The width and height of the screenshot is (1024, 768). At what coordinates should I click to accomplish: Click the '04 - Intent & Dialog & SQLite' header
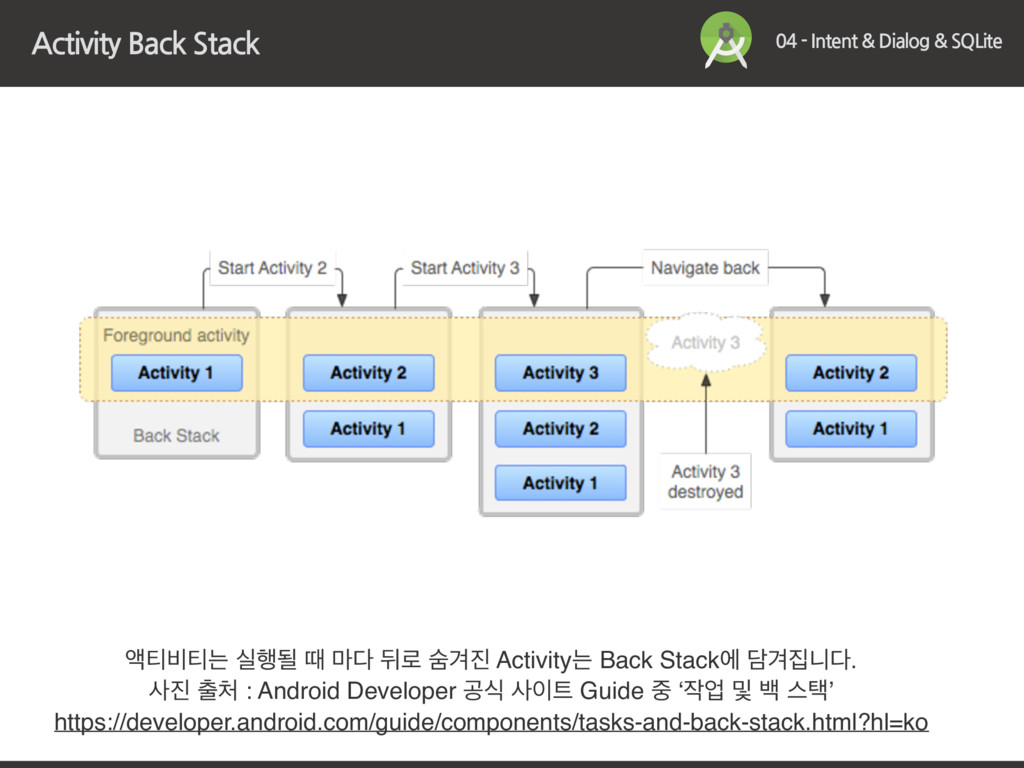tap(889, 41)
